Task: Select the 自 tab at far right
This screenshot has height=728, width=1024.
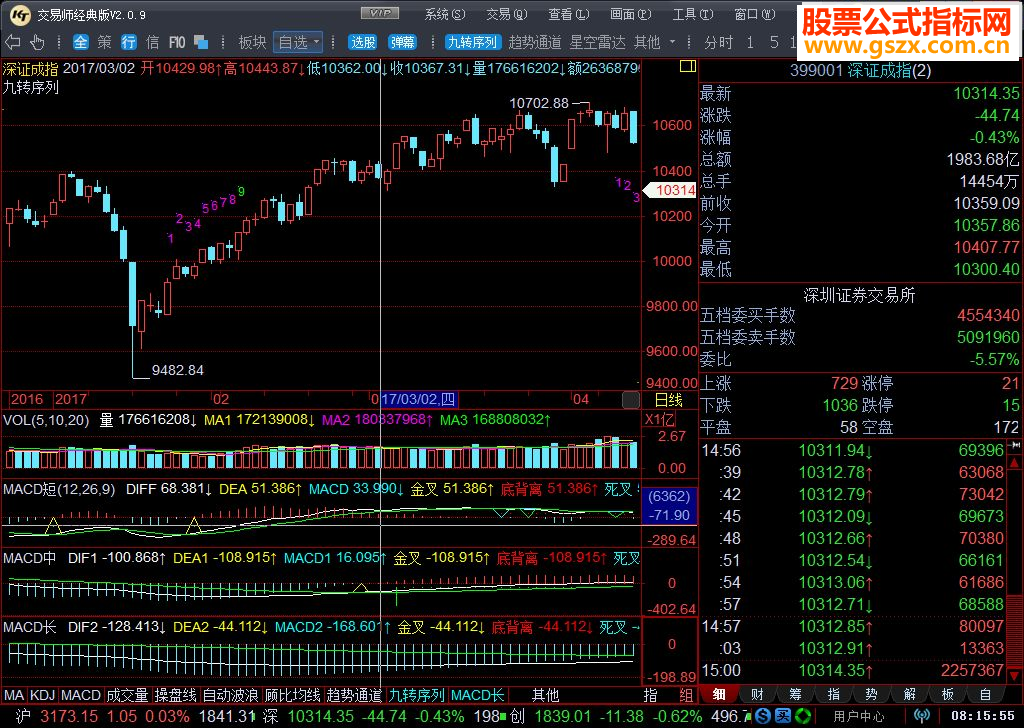Action: [985, 695]
